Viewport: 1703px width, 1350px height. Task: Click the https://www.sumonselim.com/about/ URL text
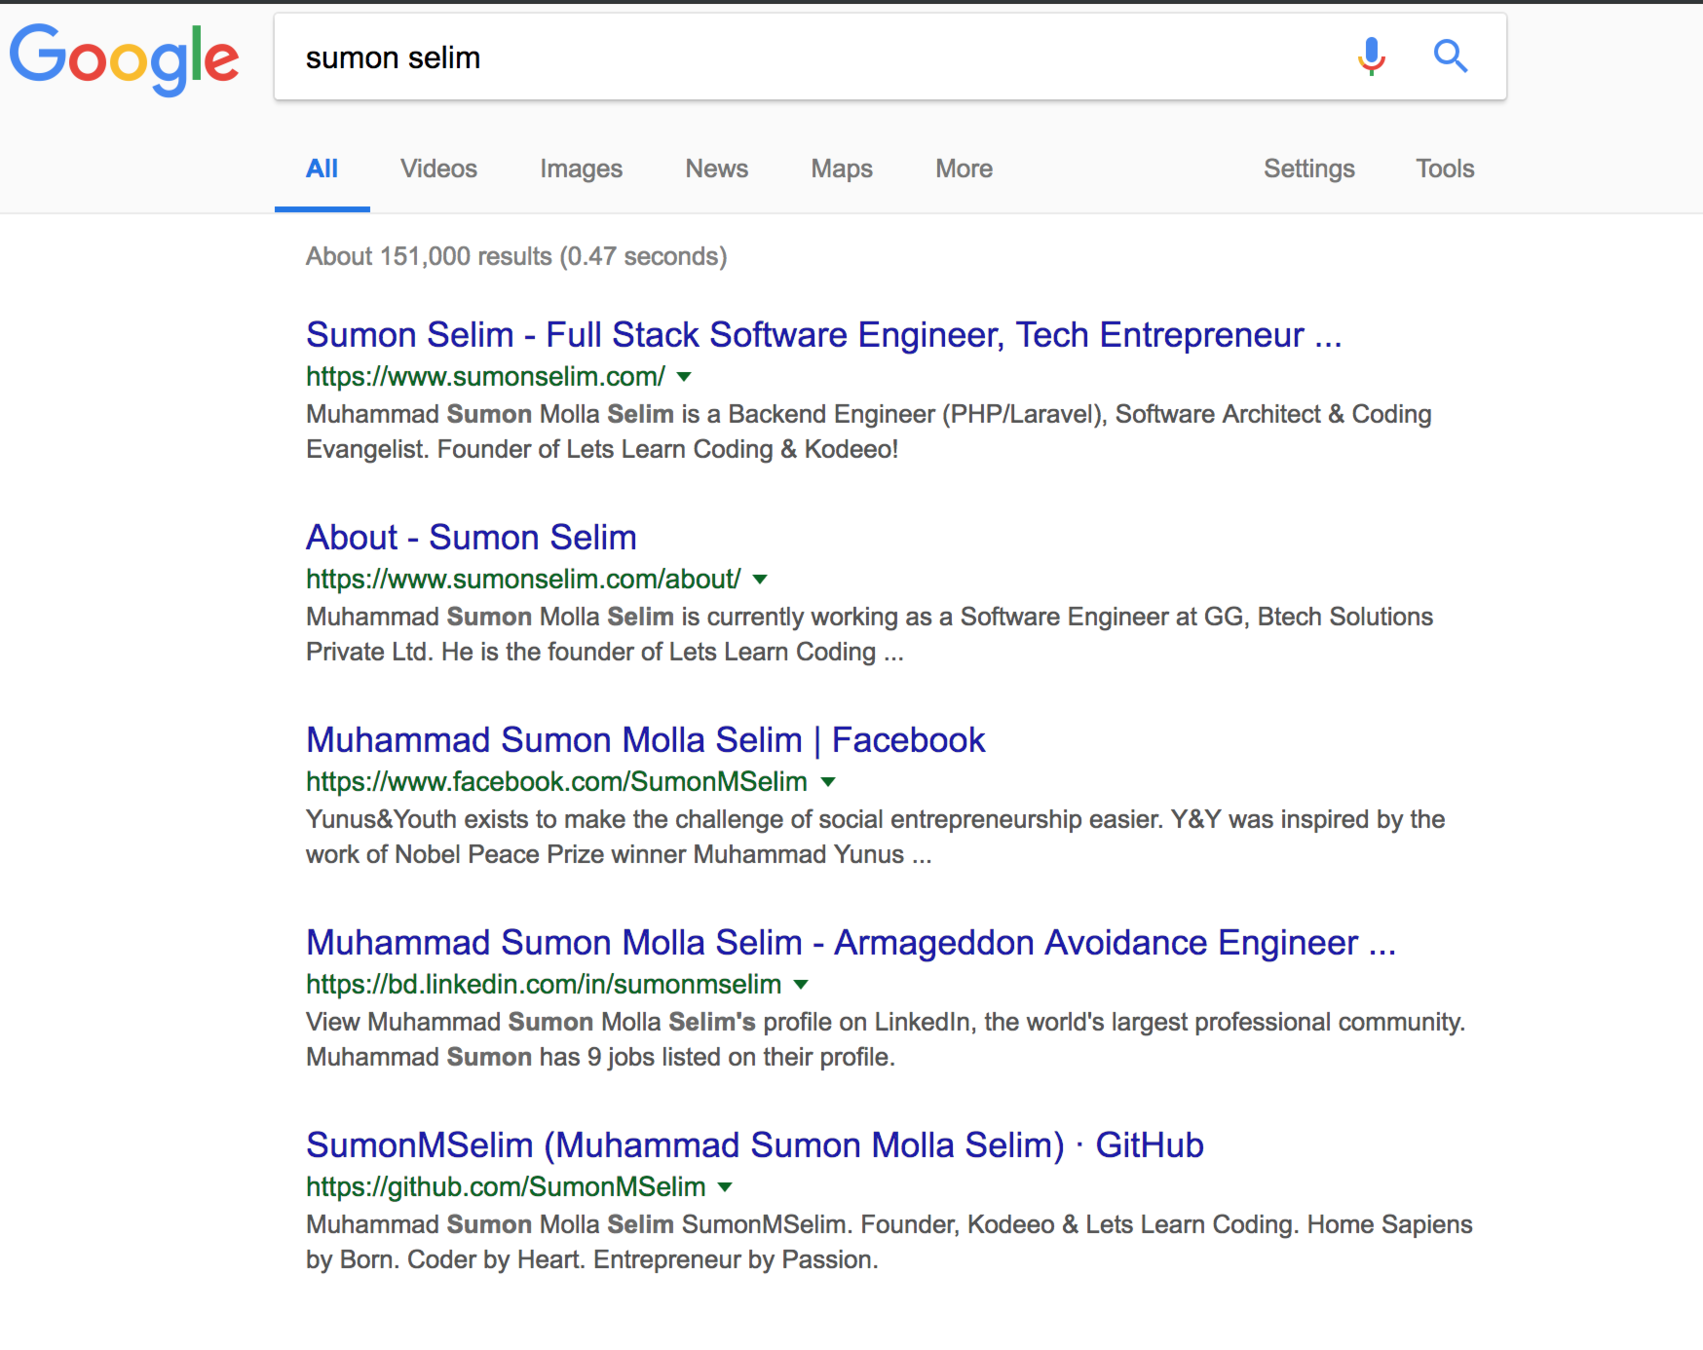coord(523,579)
